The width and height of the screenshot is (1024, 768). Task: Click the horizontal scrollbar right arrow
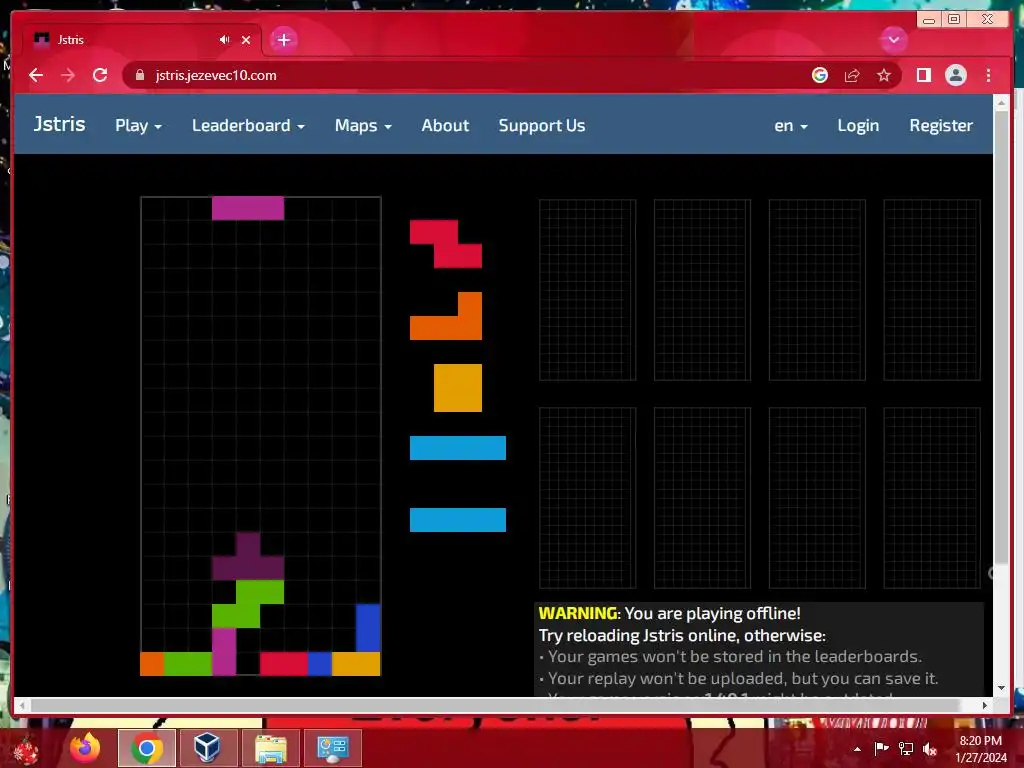(985, 705)
